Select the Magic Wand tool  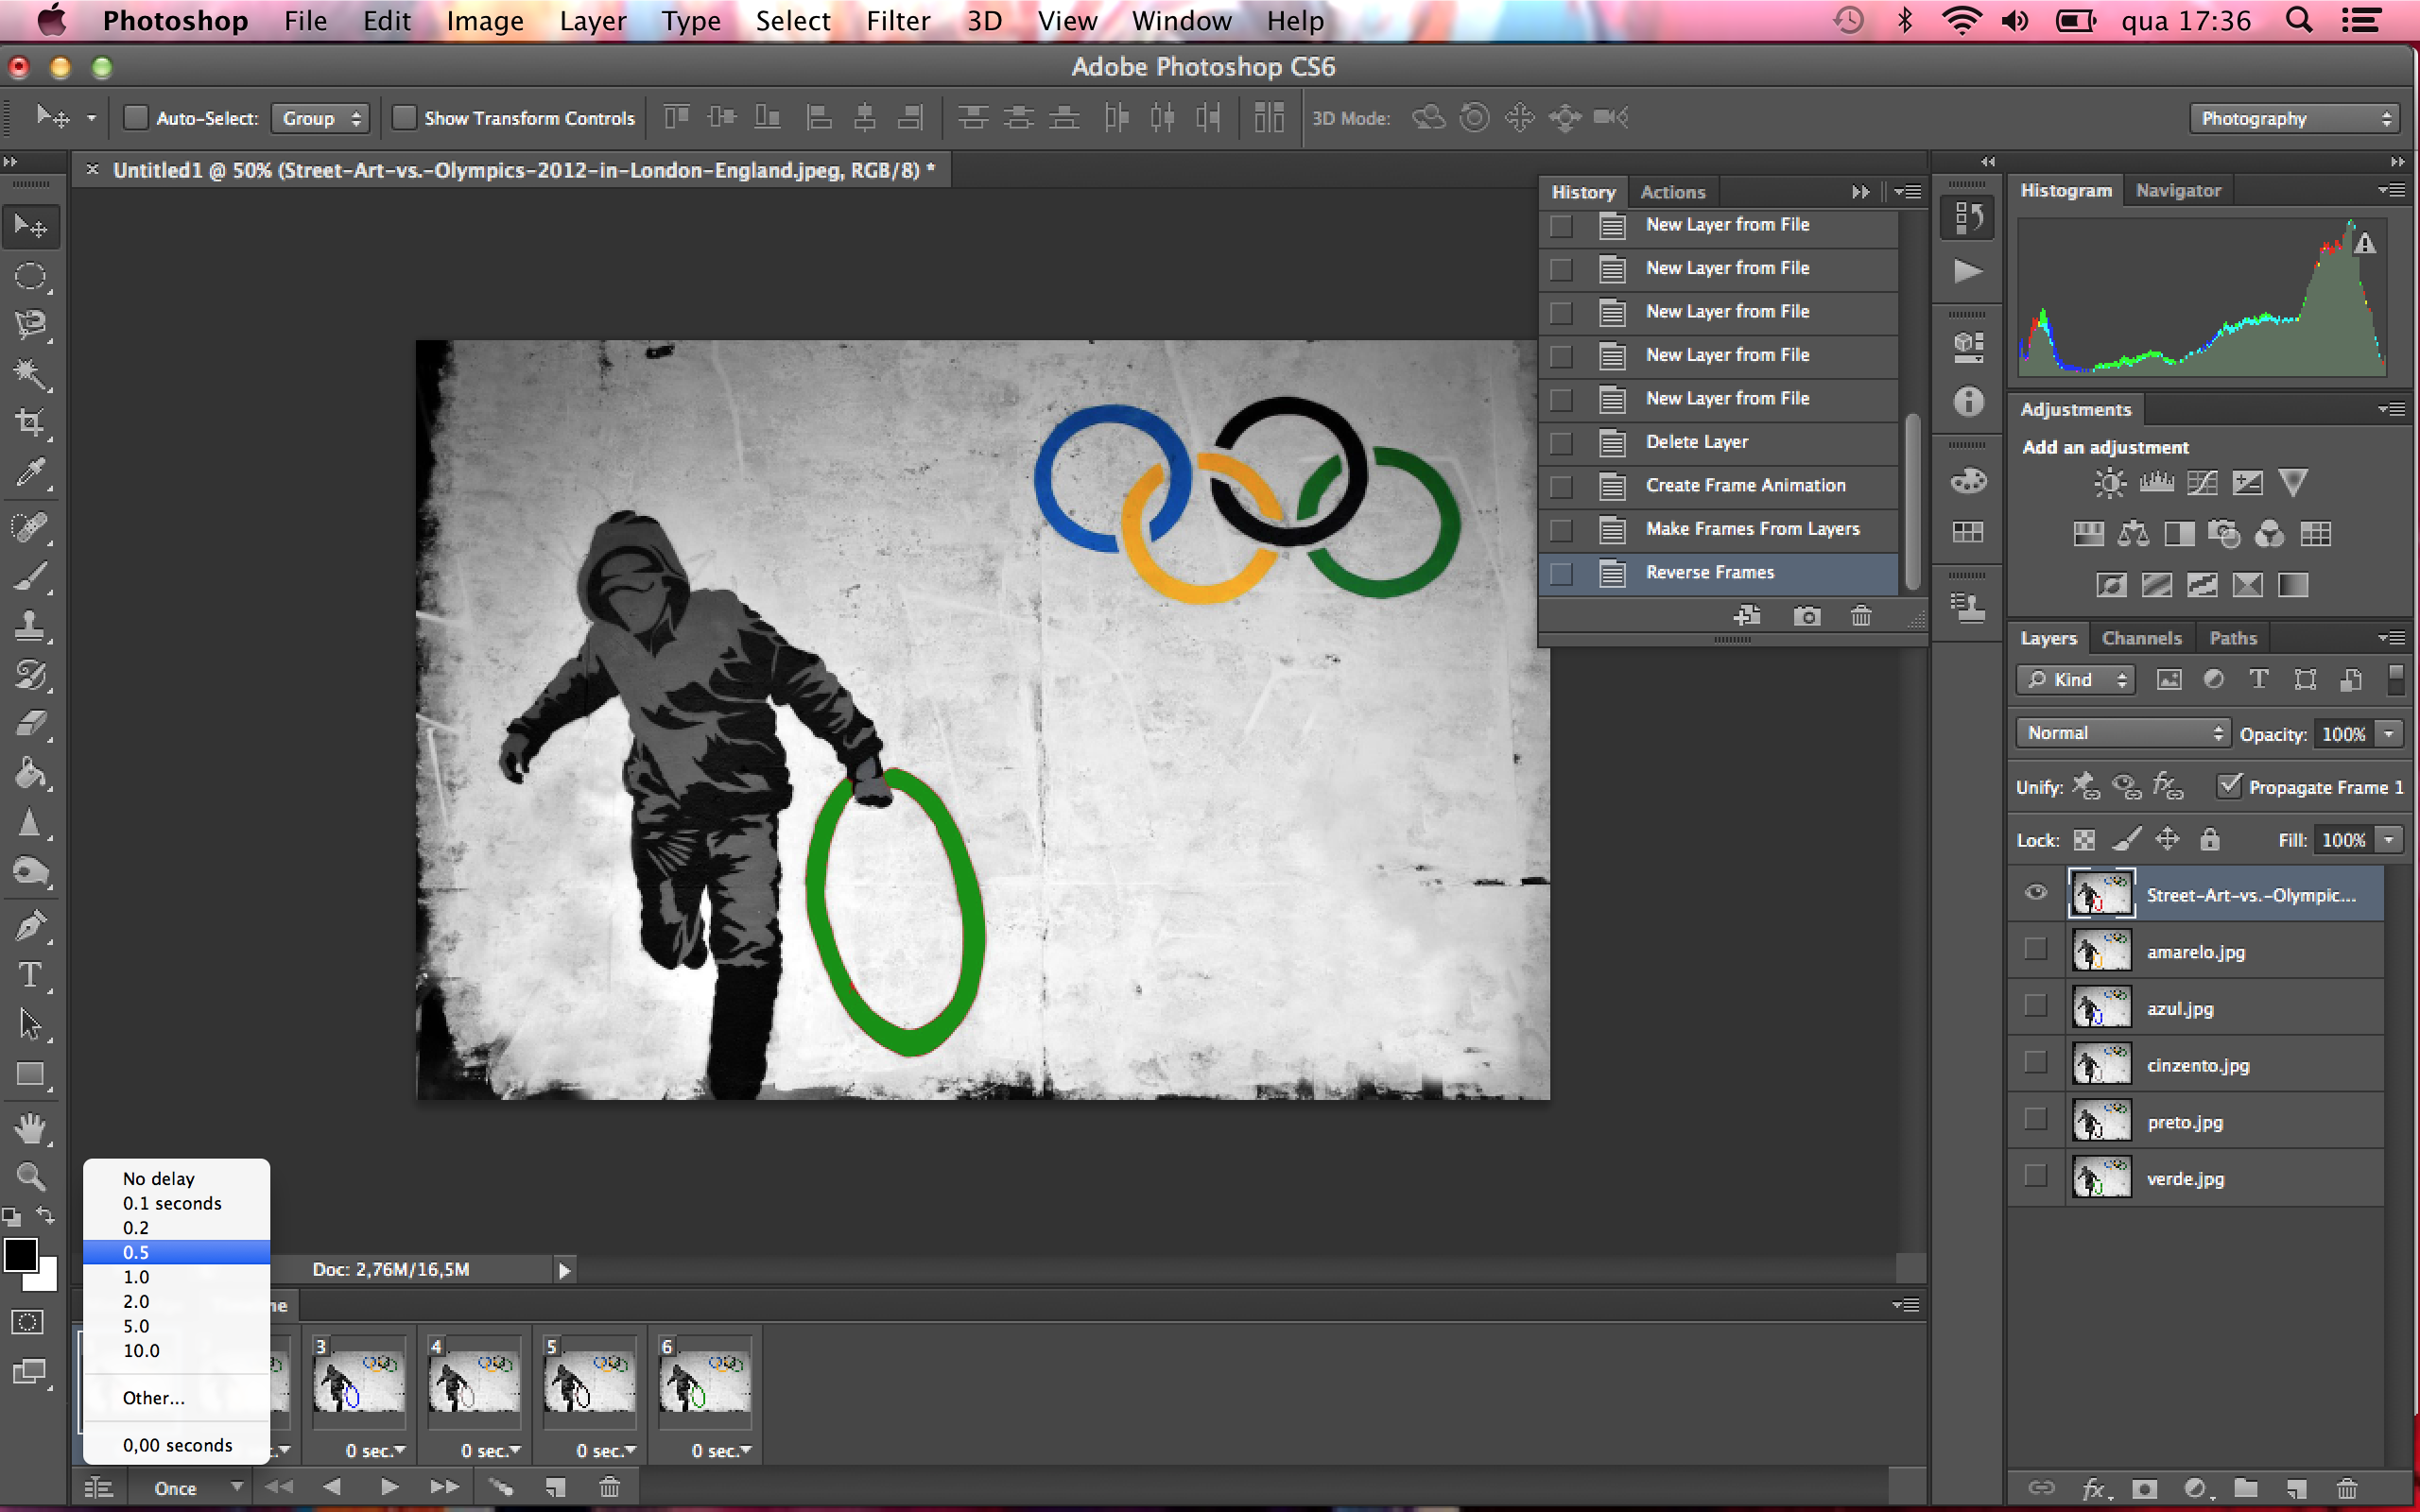pyautogui.click(x=30, y=374)
